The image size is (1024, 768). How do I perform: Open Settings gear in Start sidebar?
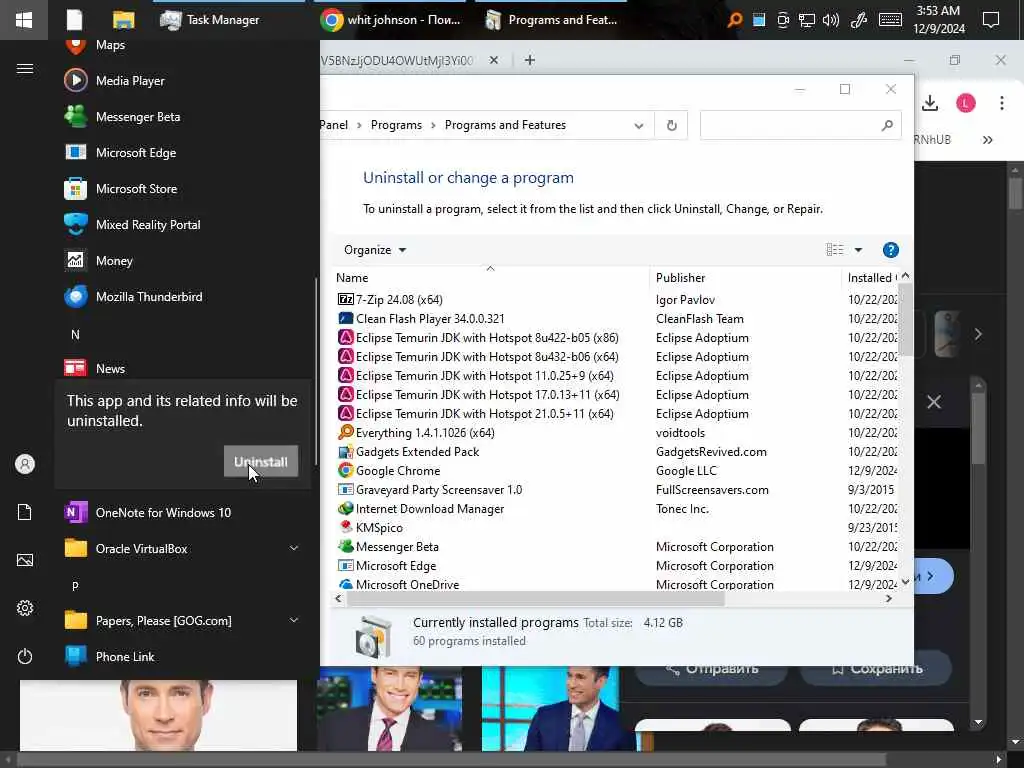(25, 608)
